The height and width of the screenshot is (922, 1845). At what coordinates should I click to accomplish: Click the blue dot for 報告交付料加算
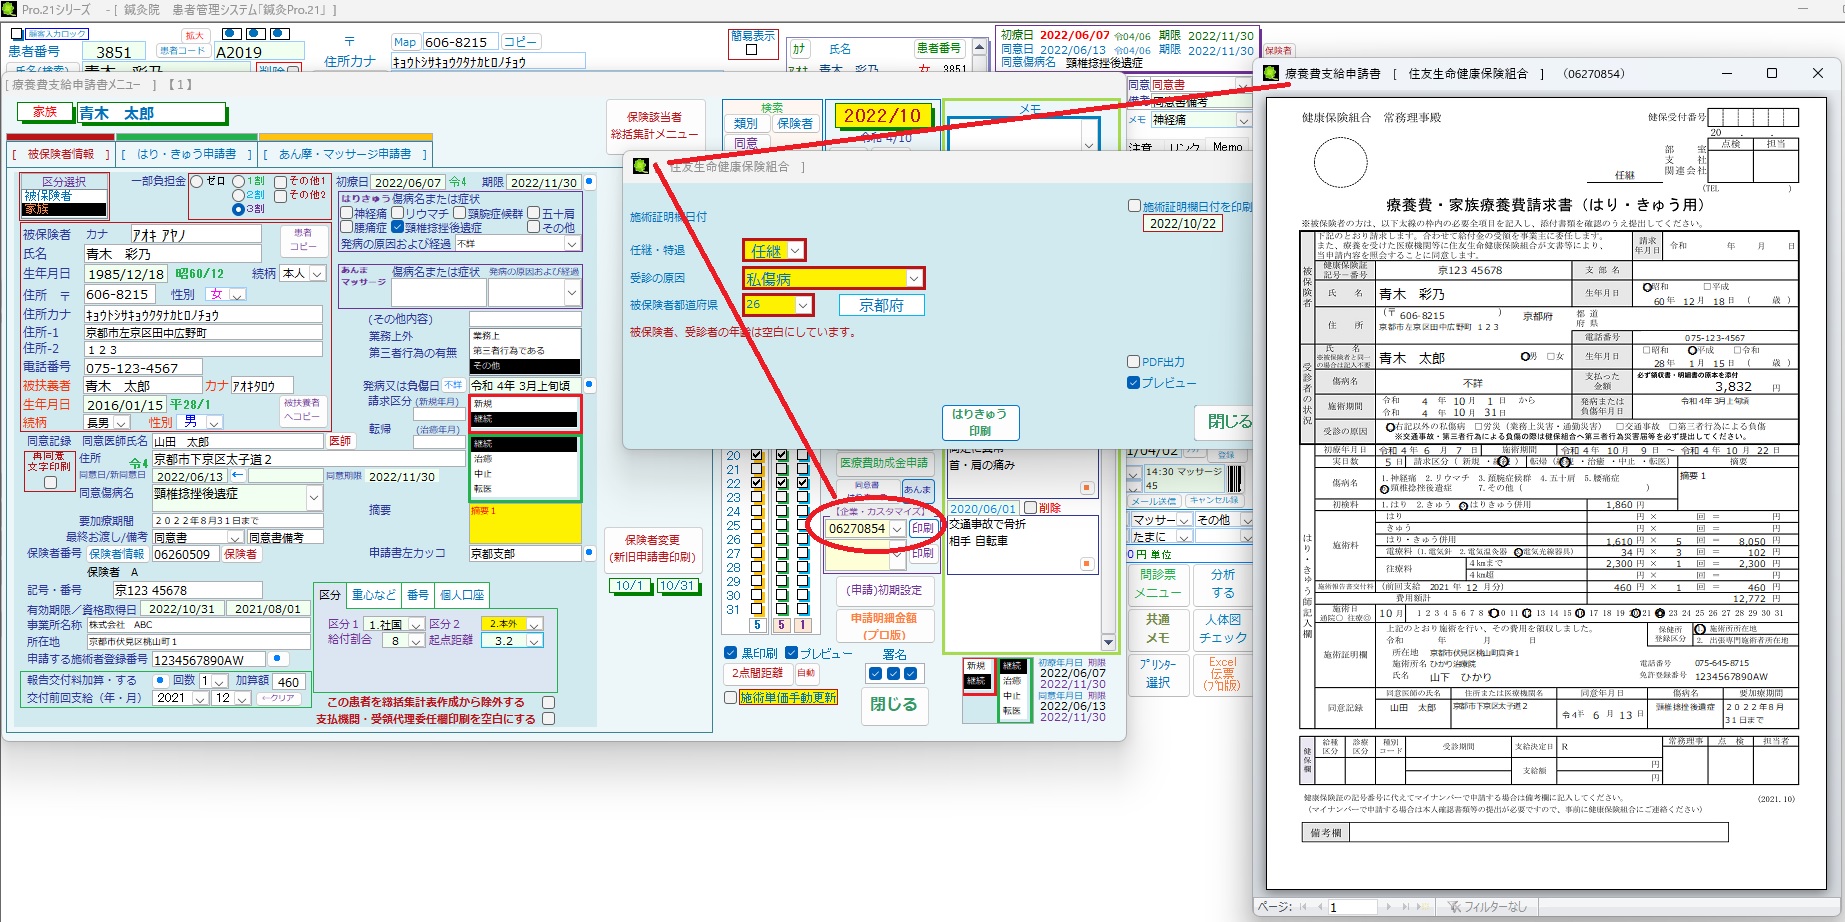point(162,680)
